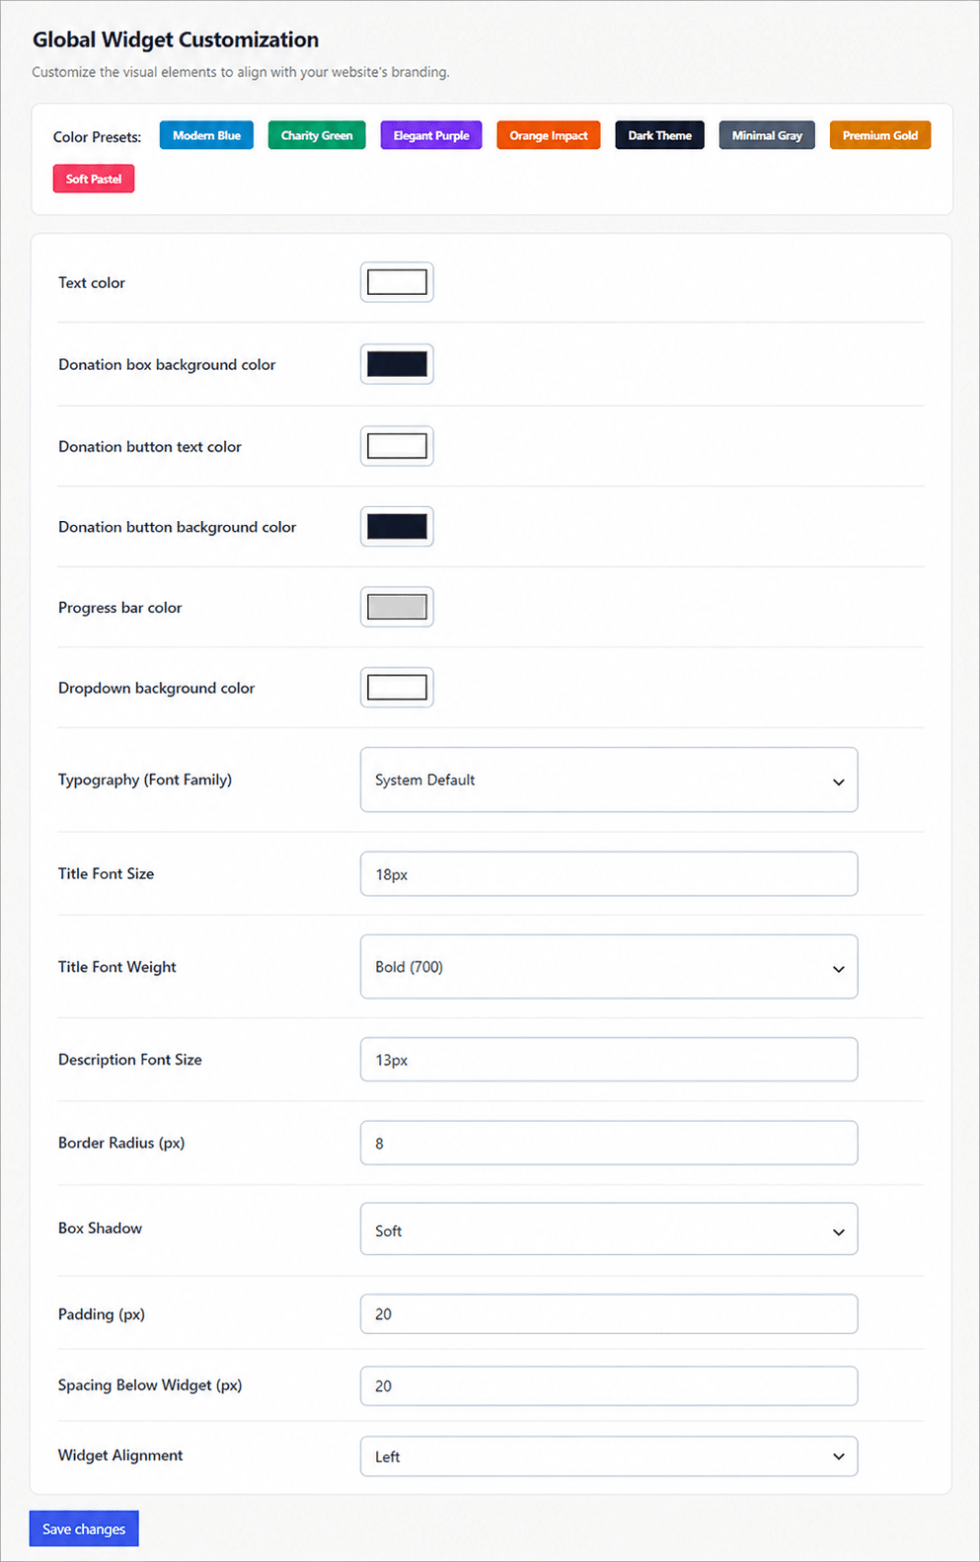Expand the Typography Font Family dropdown

coord(609,780)
